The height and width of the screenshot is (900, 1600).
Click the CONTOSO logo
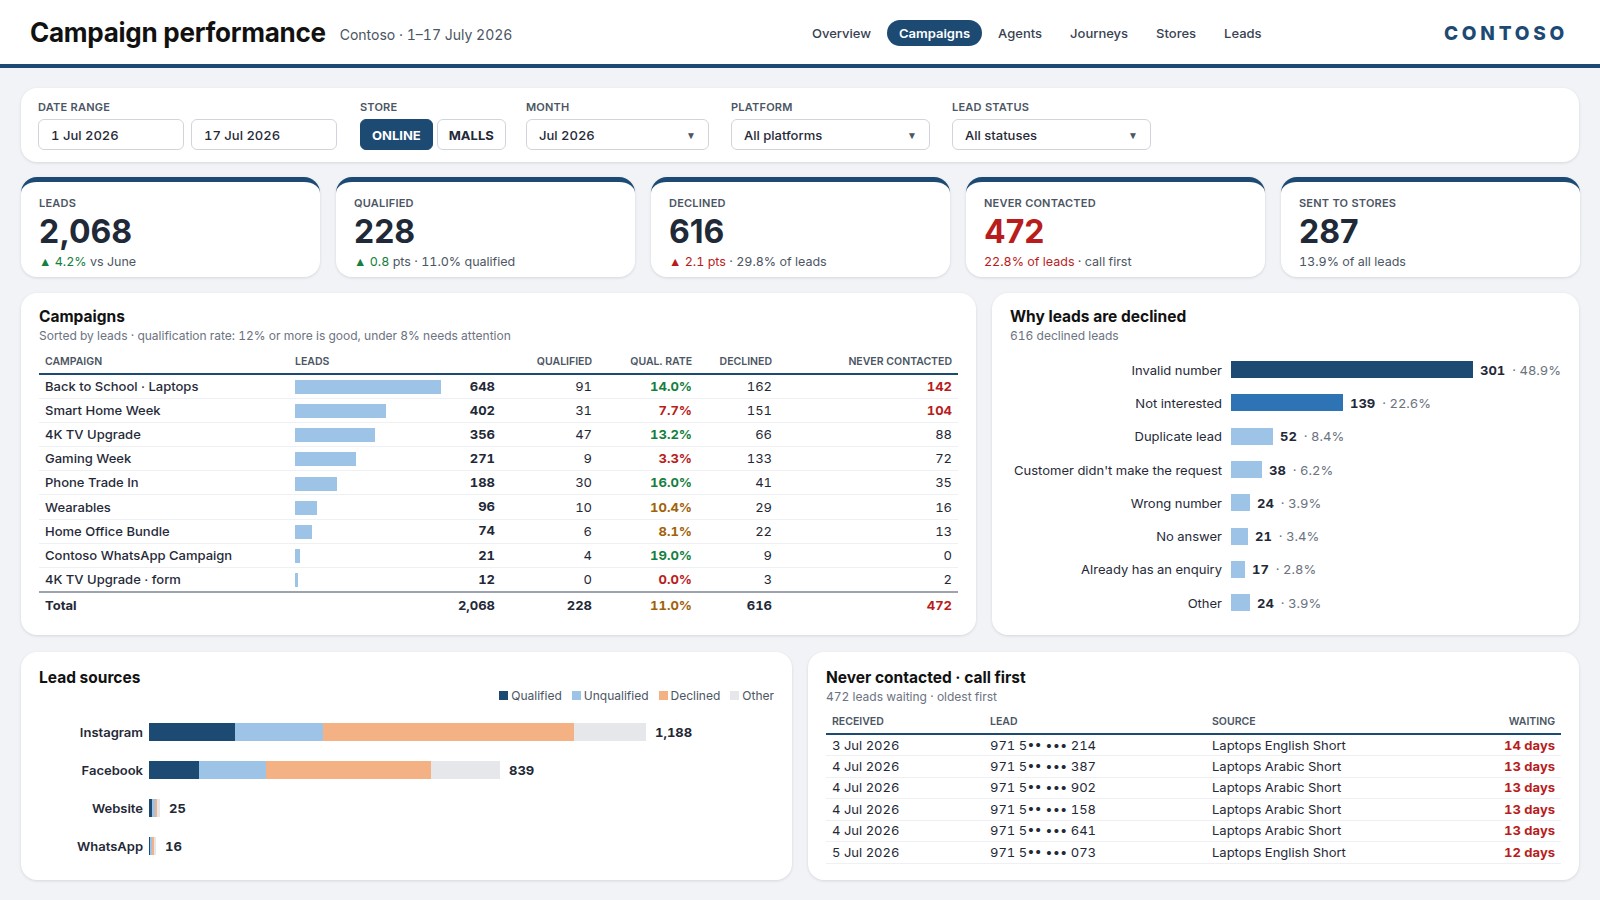click(1504, 33)
